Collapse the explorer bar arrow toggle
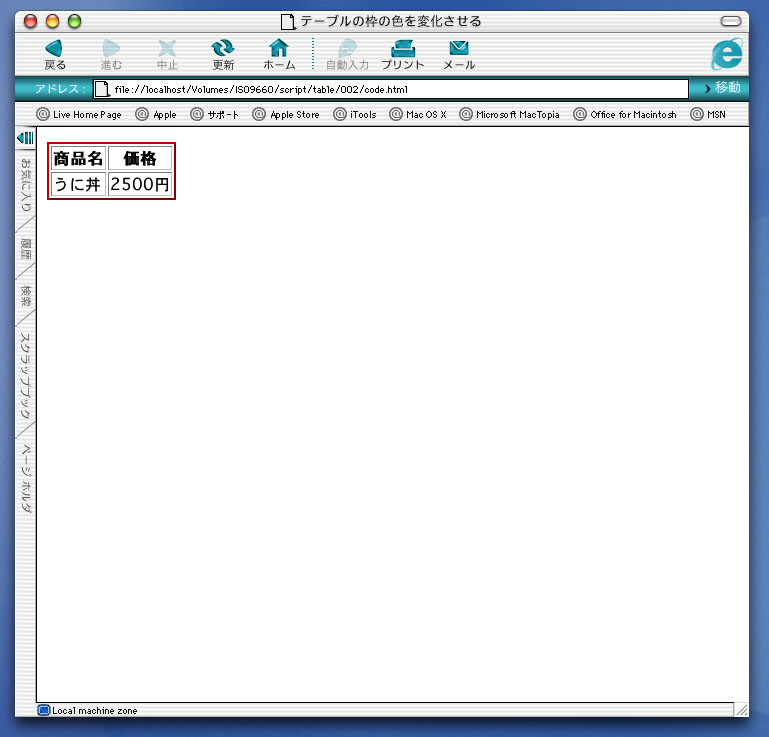769x737 pixels. coord(25,138)
